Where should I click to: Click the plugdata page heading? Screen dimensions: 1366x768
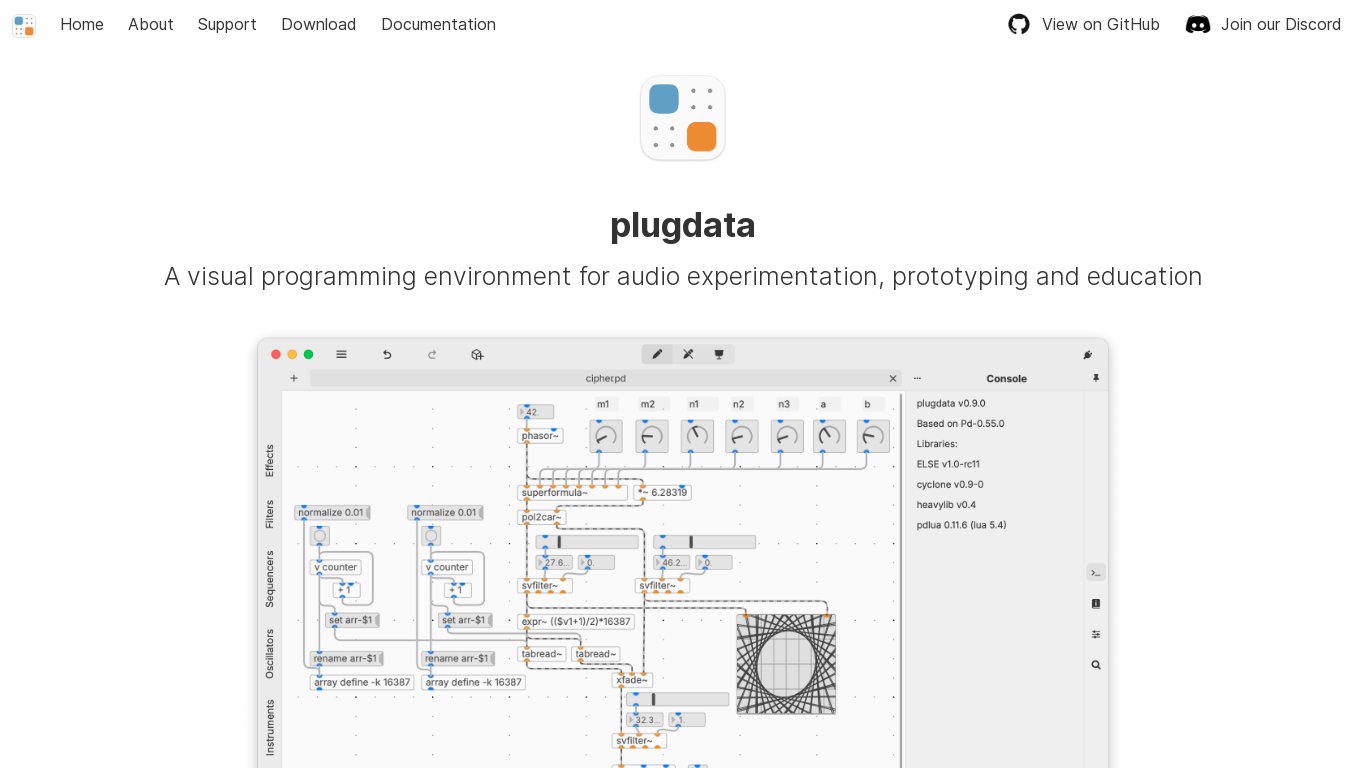[683, 225]
